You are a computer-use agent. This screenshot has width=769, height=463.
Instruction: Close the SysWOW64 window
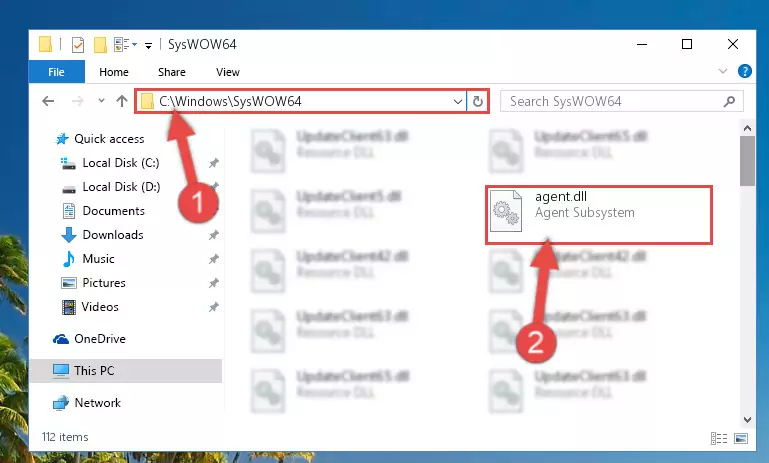pos(733,45)
